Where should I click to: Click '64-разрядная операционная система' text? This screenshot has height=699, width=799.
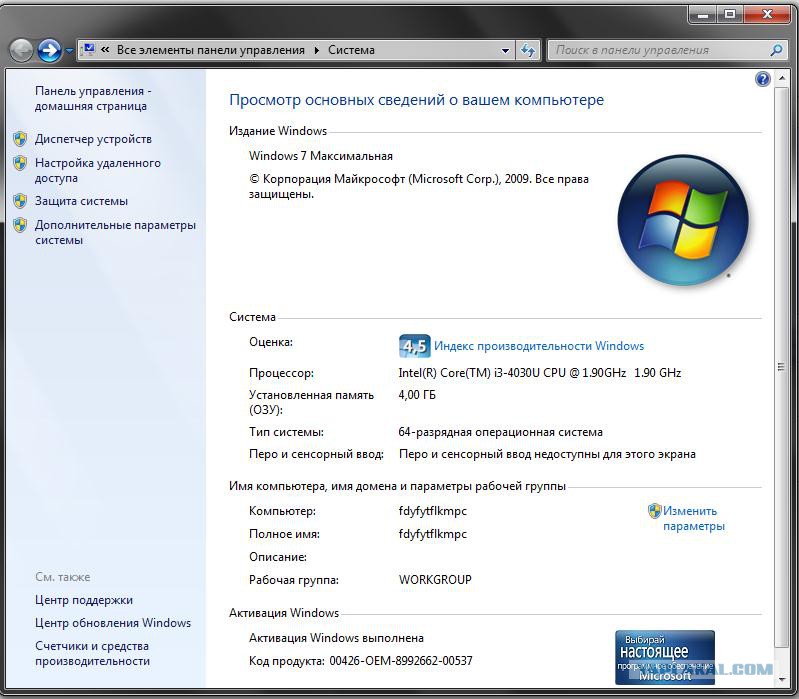[500, 432]
